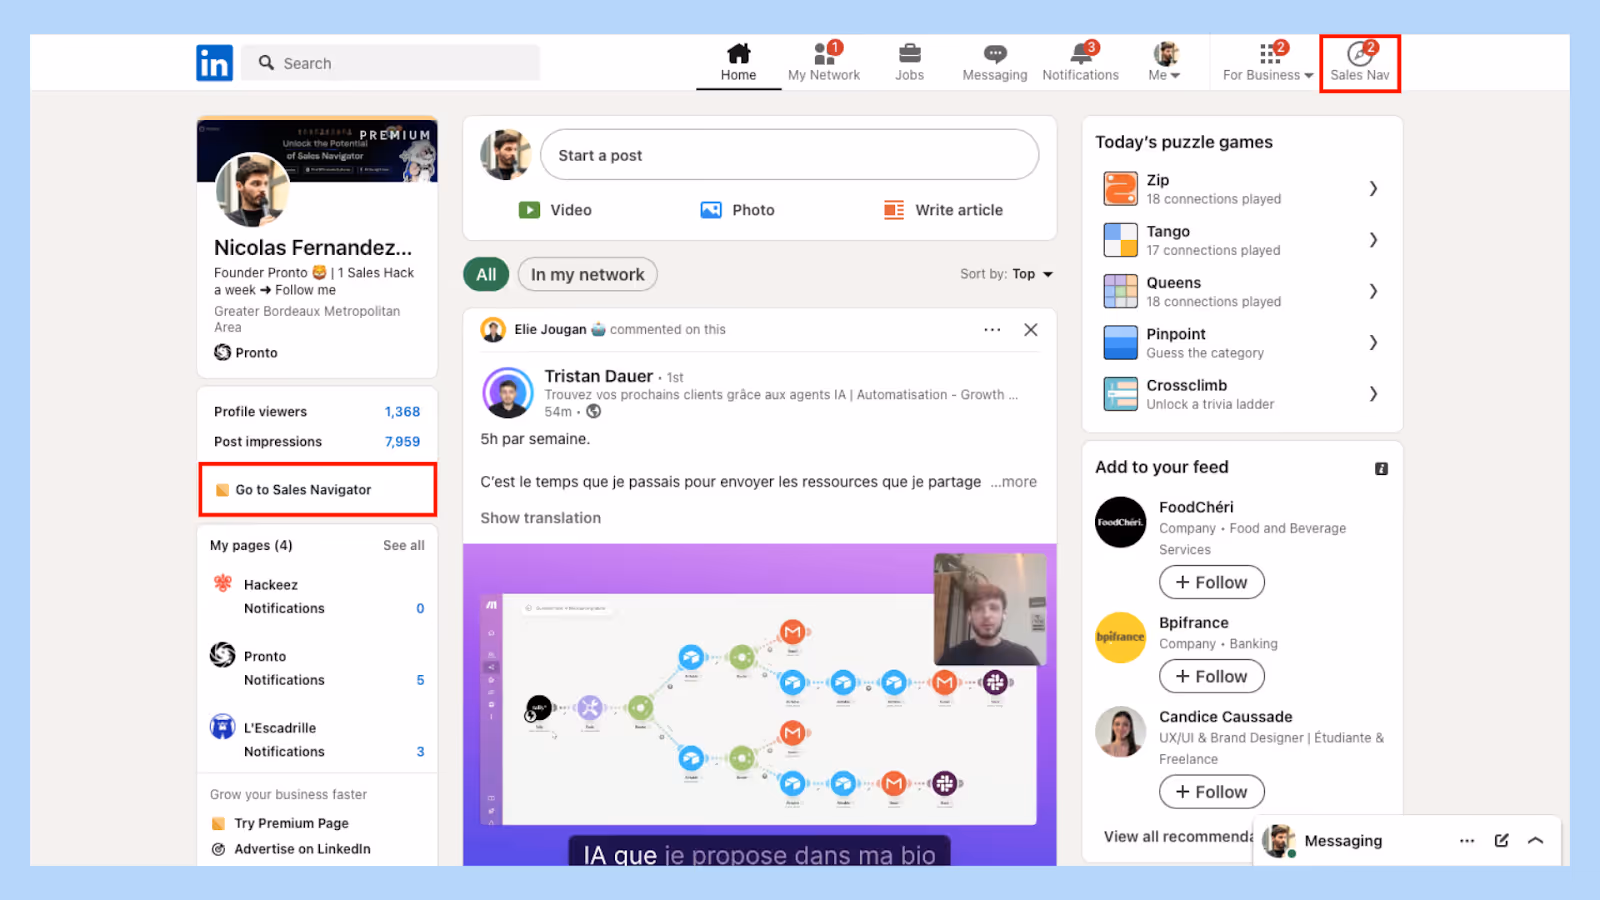The image size is (1600, 900).
Task: Open the Queens puzzle game
Action: point(1241,291)
